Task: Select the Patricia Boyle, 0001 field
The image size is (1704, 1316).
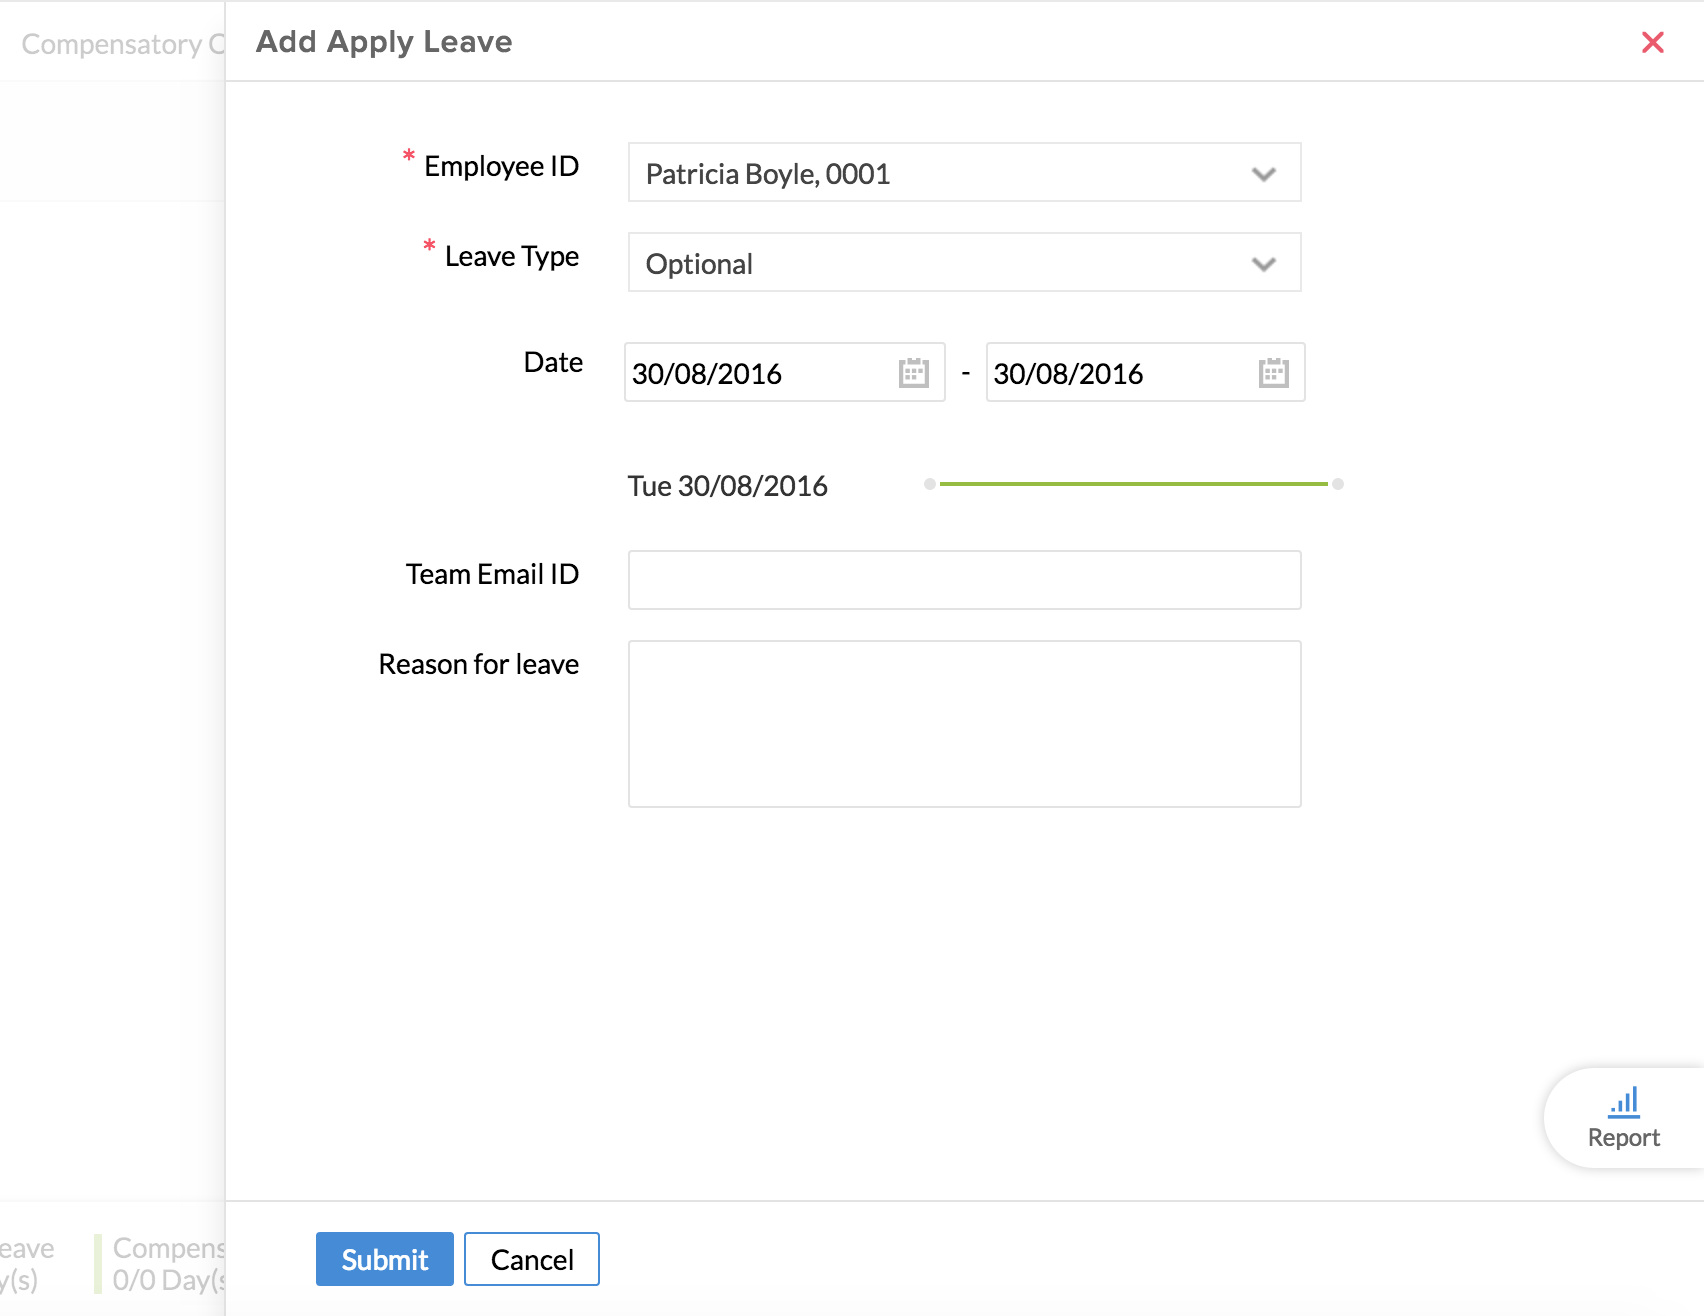Action: [x=930, y=174]
